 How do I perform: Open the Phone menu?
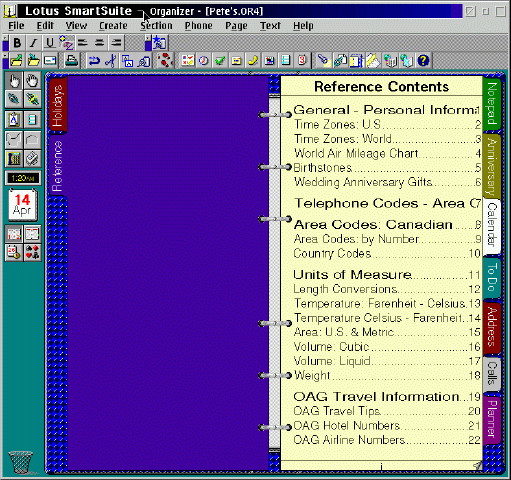click(199, 26)
